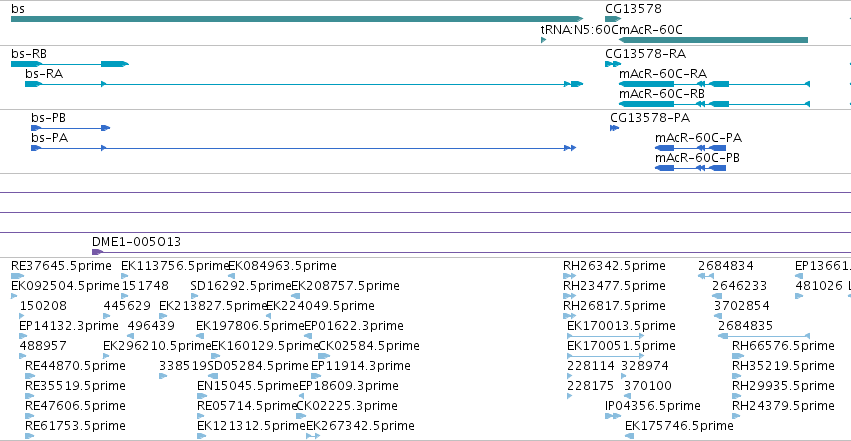
Task: Select EST EK092504.5prime
Action: pyautogui.click(x=65, y=286)
